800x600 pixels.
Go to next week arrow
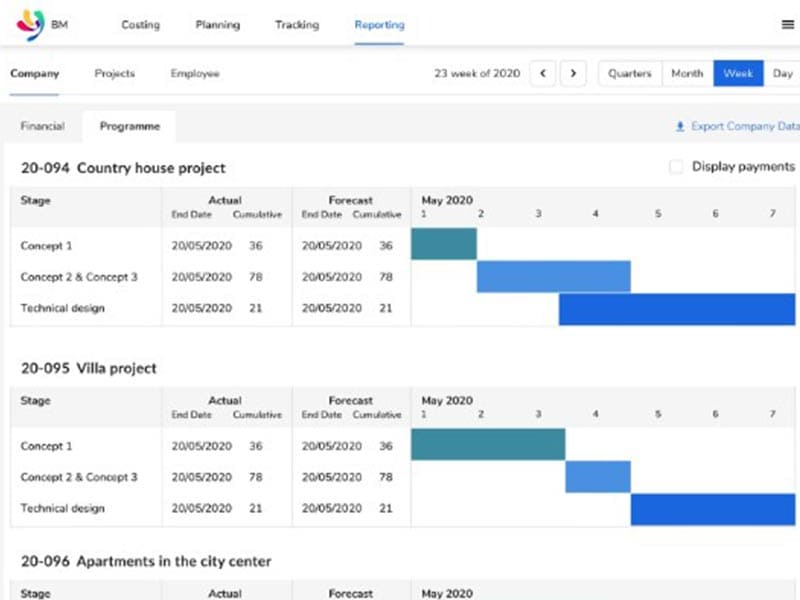pos(573,74)
